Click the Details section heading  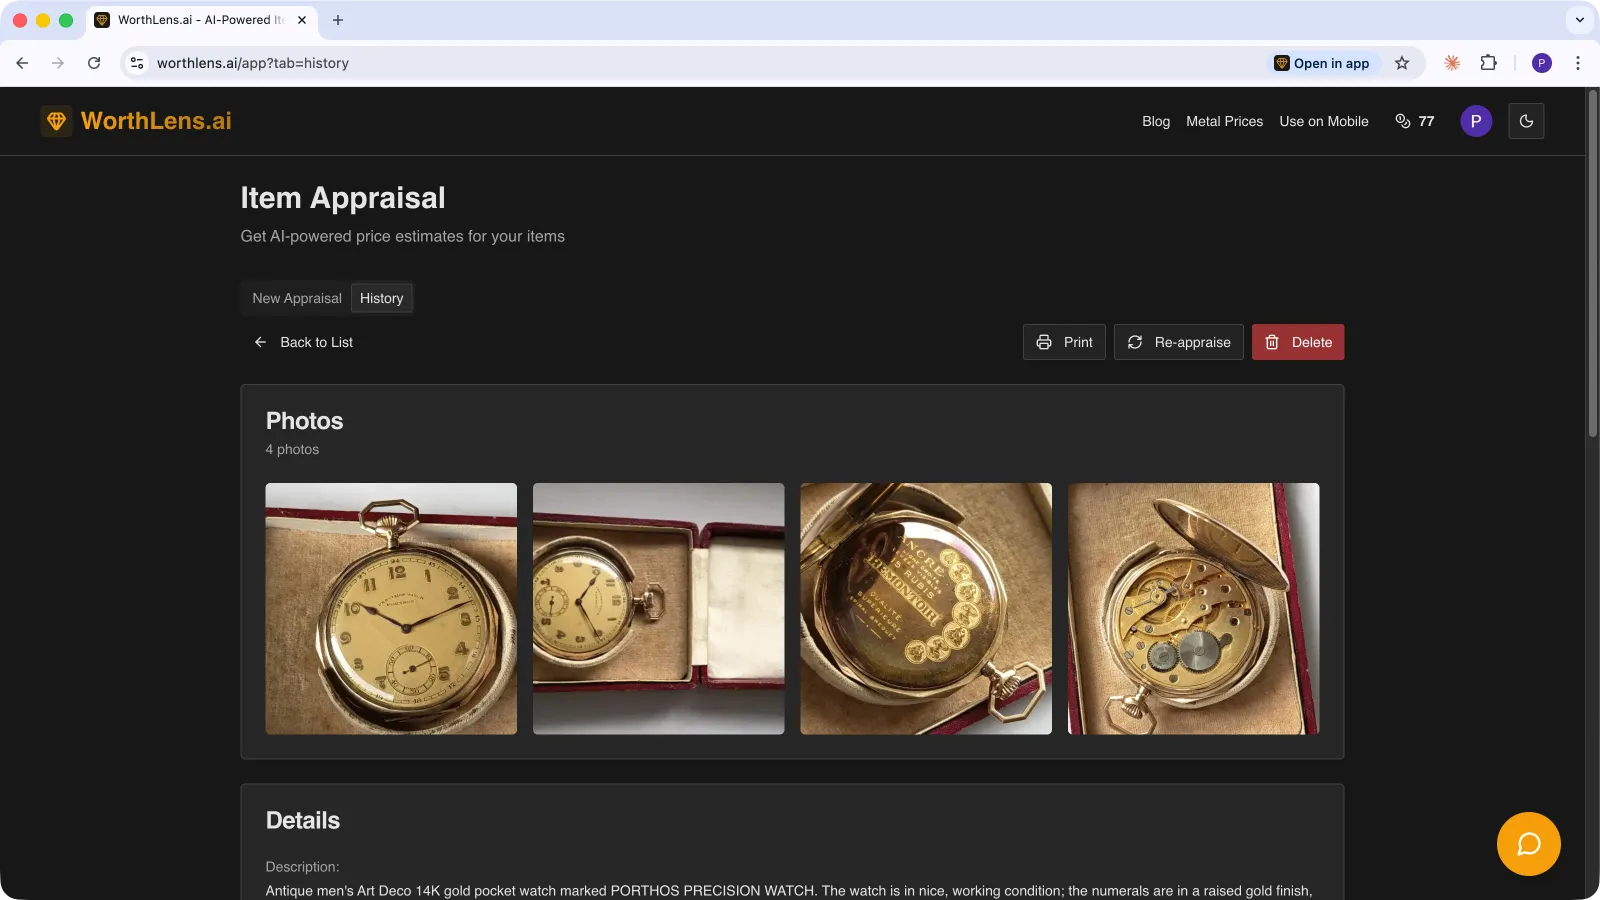tap(303, 821)
